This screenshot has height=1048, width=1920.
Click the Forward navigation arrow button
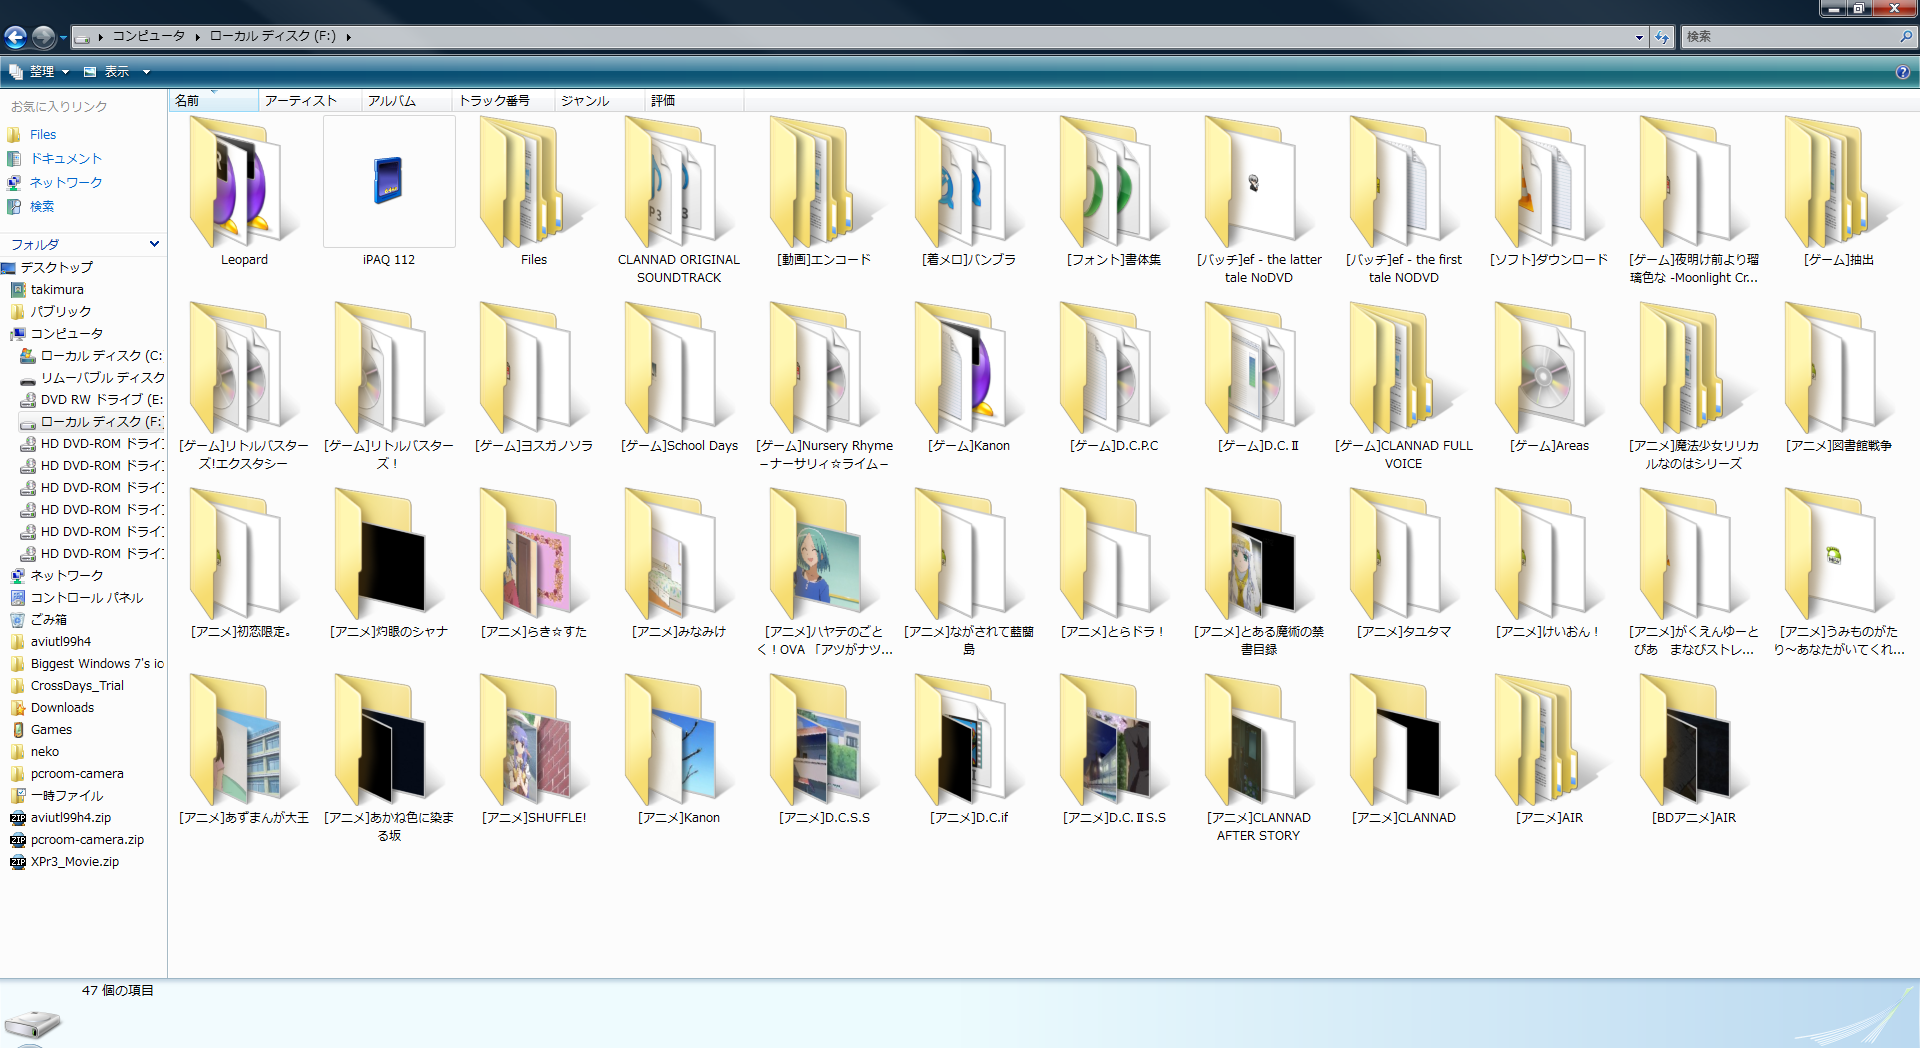pos(43,37)
